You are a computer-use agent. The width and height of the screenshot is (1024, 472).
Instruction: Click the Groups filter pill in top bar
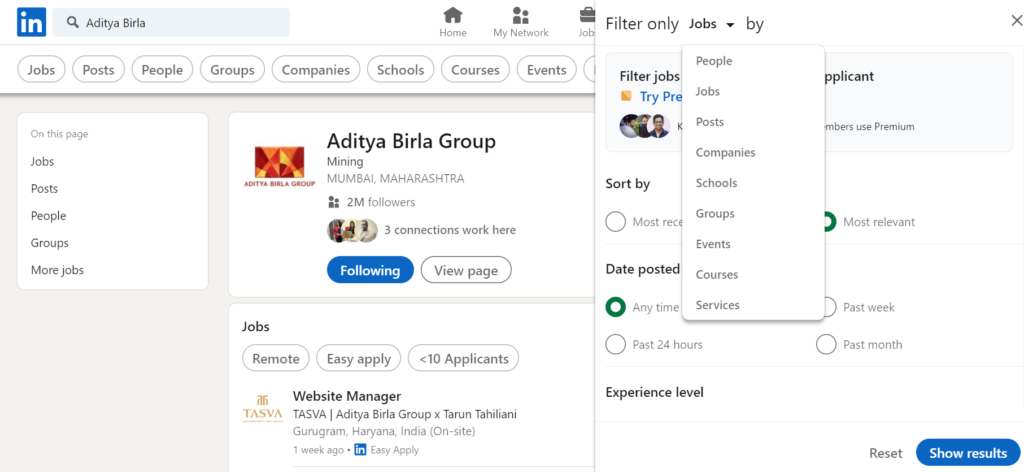pos(232,69)
